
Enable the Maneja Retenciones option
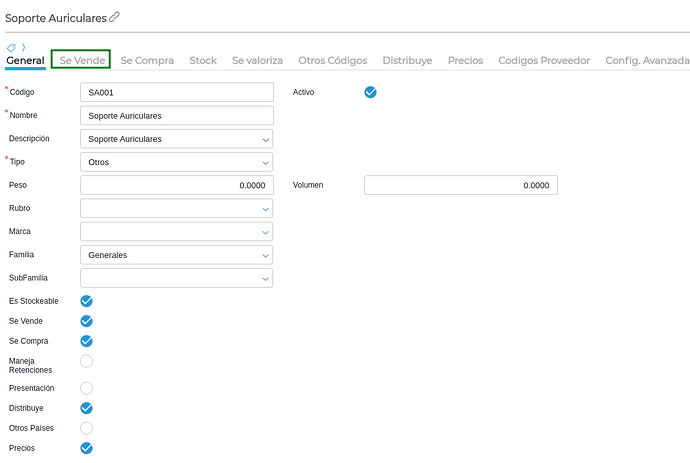pyautogui.click(x=86, y=361)
